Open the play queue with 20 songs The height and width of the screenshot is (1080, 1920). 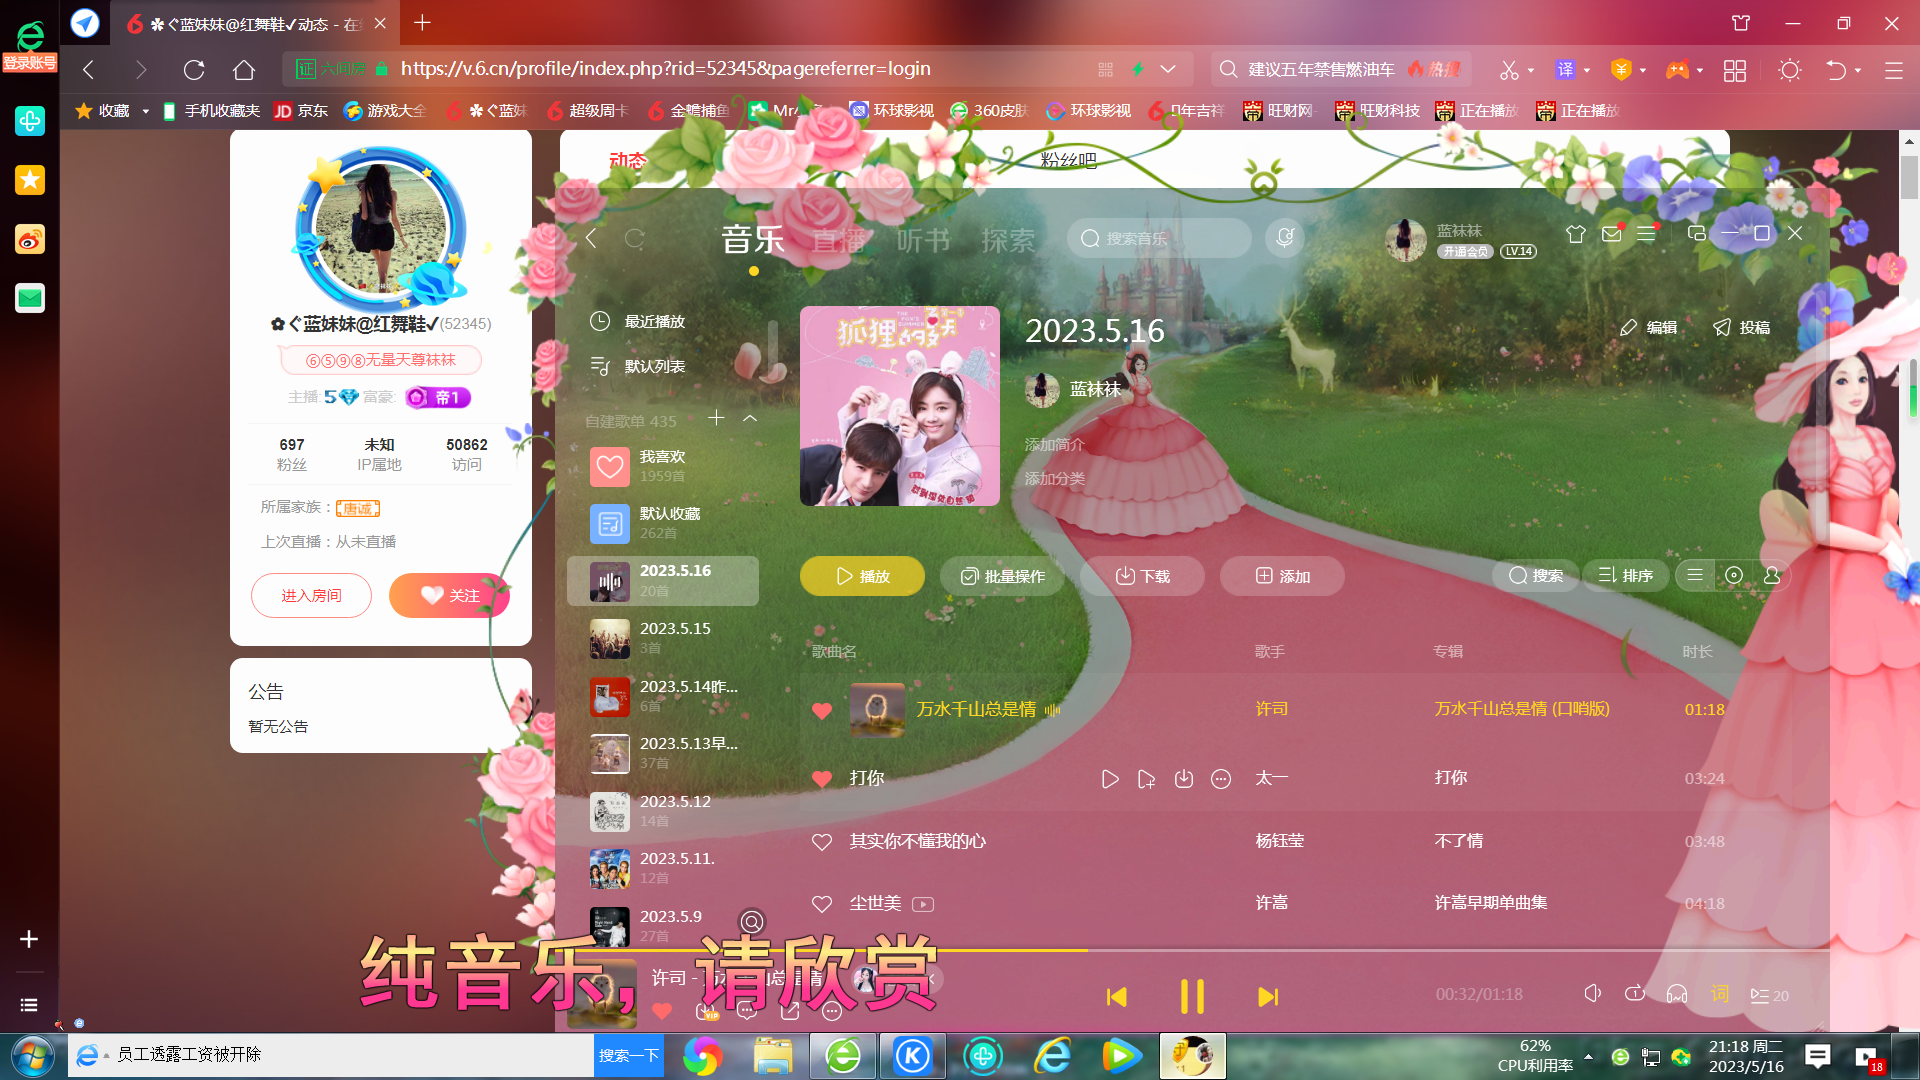[1769, 995]
